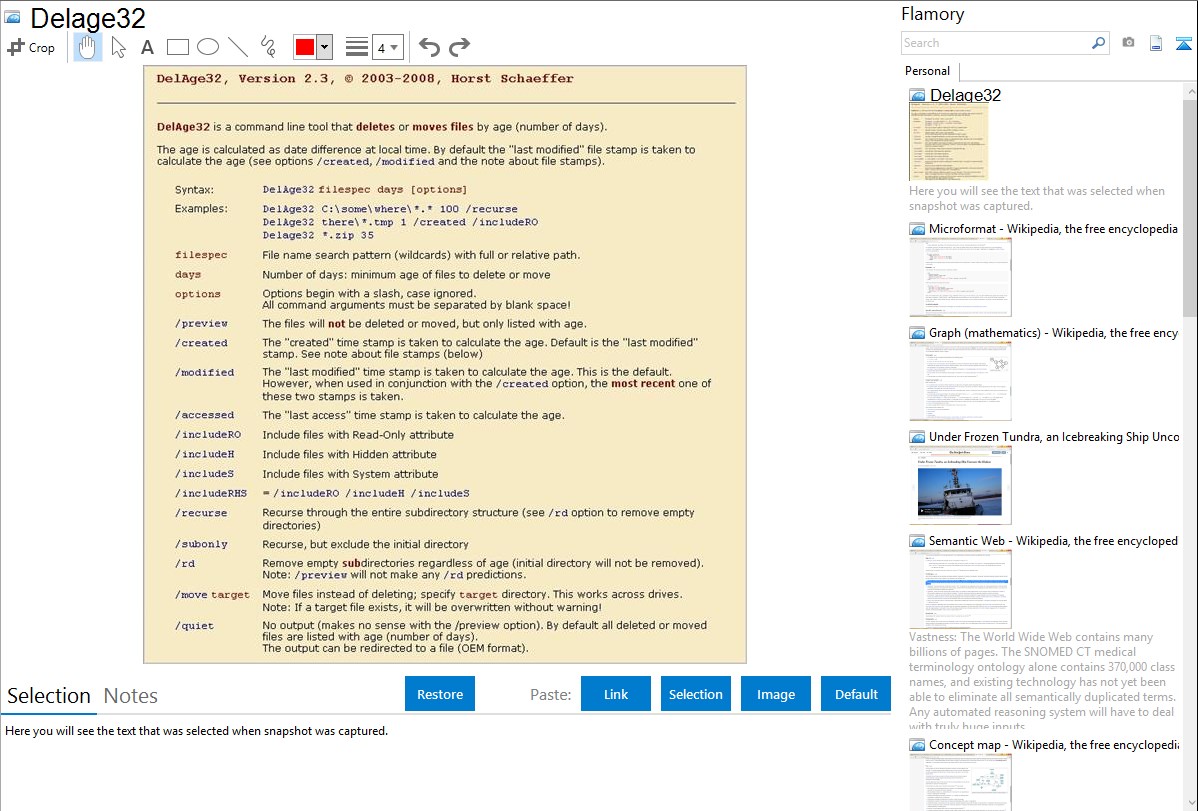Viewport: 1198px width, 811px height.
Task: Open the Semantic Web snapshot thumbnail
Action: pyautogui.click(x=960, y=589)
